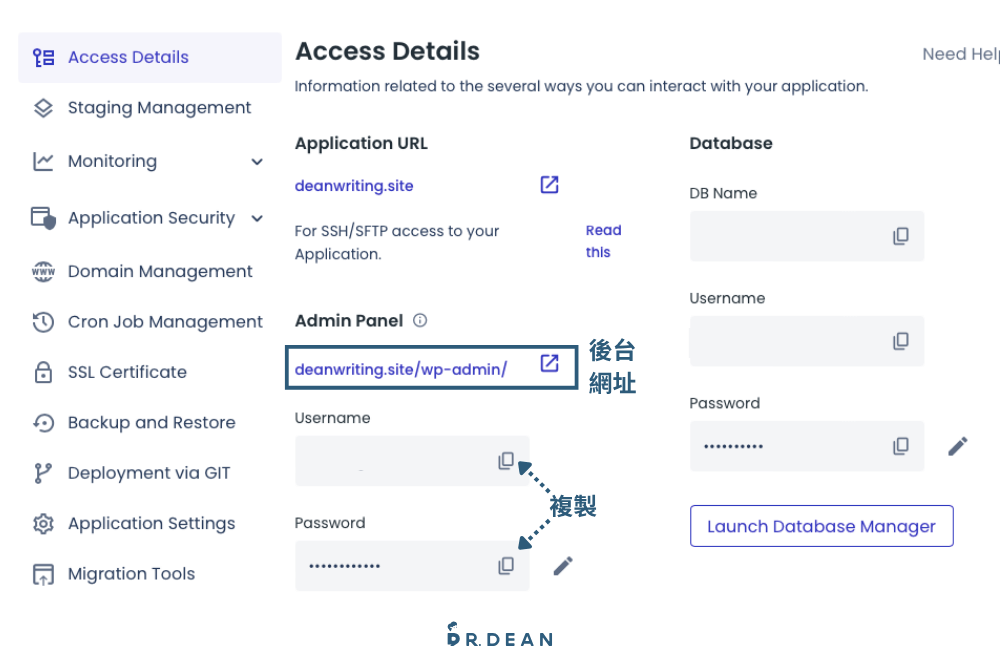
Task: Copy the Admin Panel password
Action: pos(506,566)
